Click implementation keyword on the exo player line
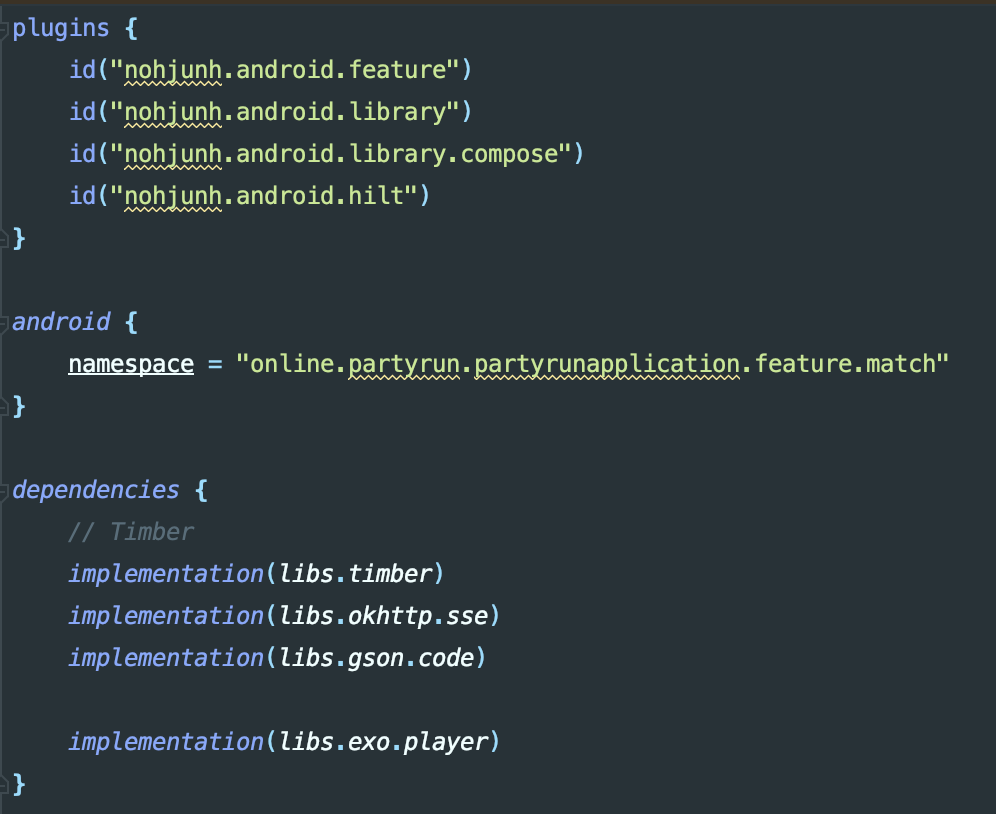Screen dimensions: 996x814 click(x=166, y=742)
